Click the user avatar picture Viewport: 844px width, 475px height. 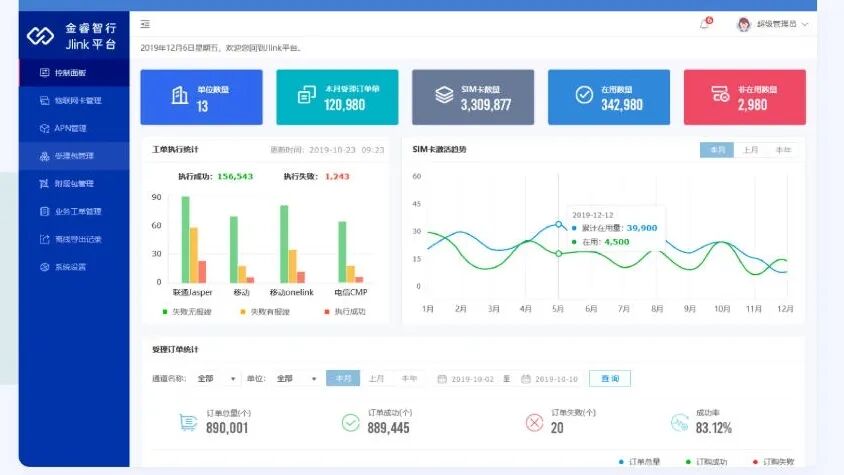pos(743,24)
